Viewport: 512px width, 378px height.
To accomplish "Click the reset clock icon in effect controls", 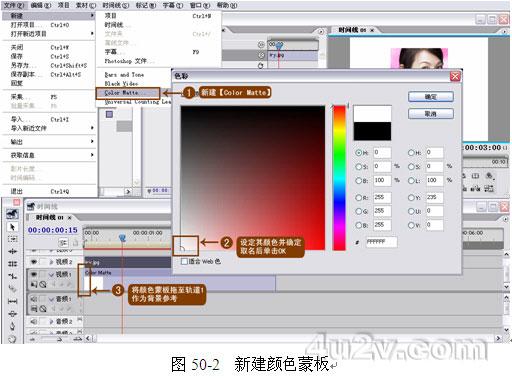I will [260, 66].
